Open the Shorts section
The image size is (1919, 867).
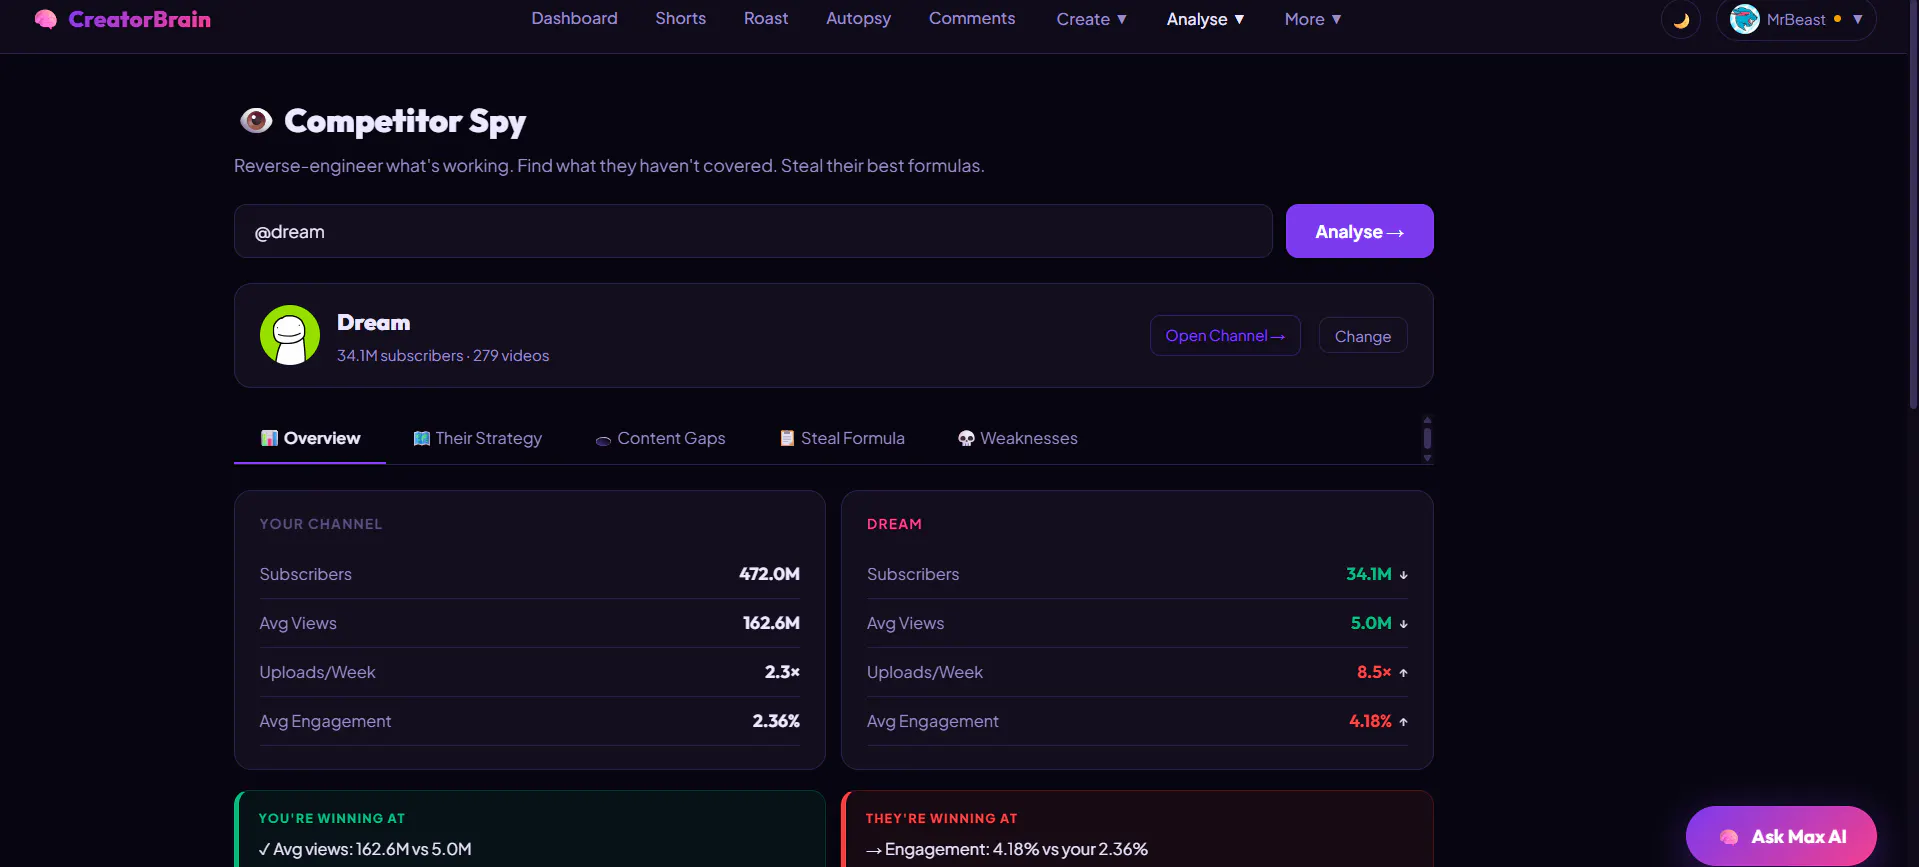click(x=680, y=19)
